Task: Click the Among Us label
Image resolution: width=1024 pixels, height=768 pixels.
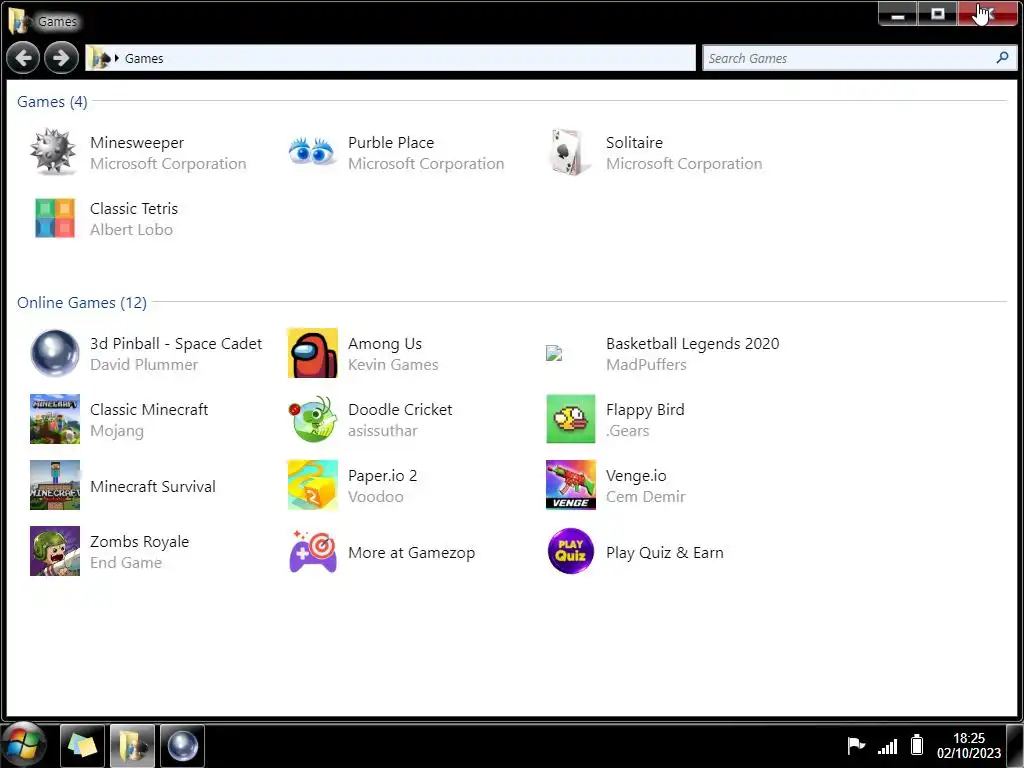Action: click(385, 344)
